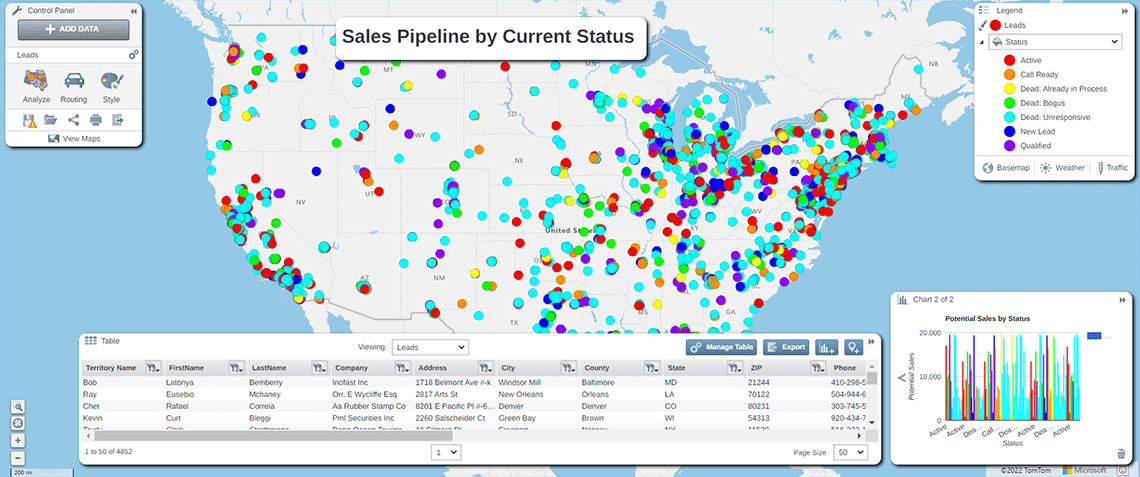Screen dimensions: 1140x477
Task: Delete the chart with trash icon
Action: pos(1120,454)
